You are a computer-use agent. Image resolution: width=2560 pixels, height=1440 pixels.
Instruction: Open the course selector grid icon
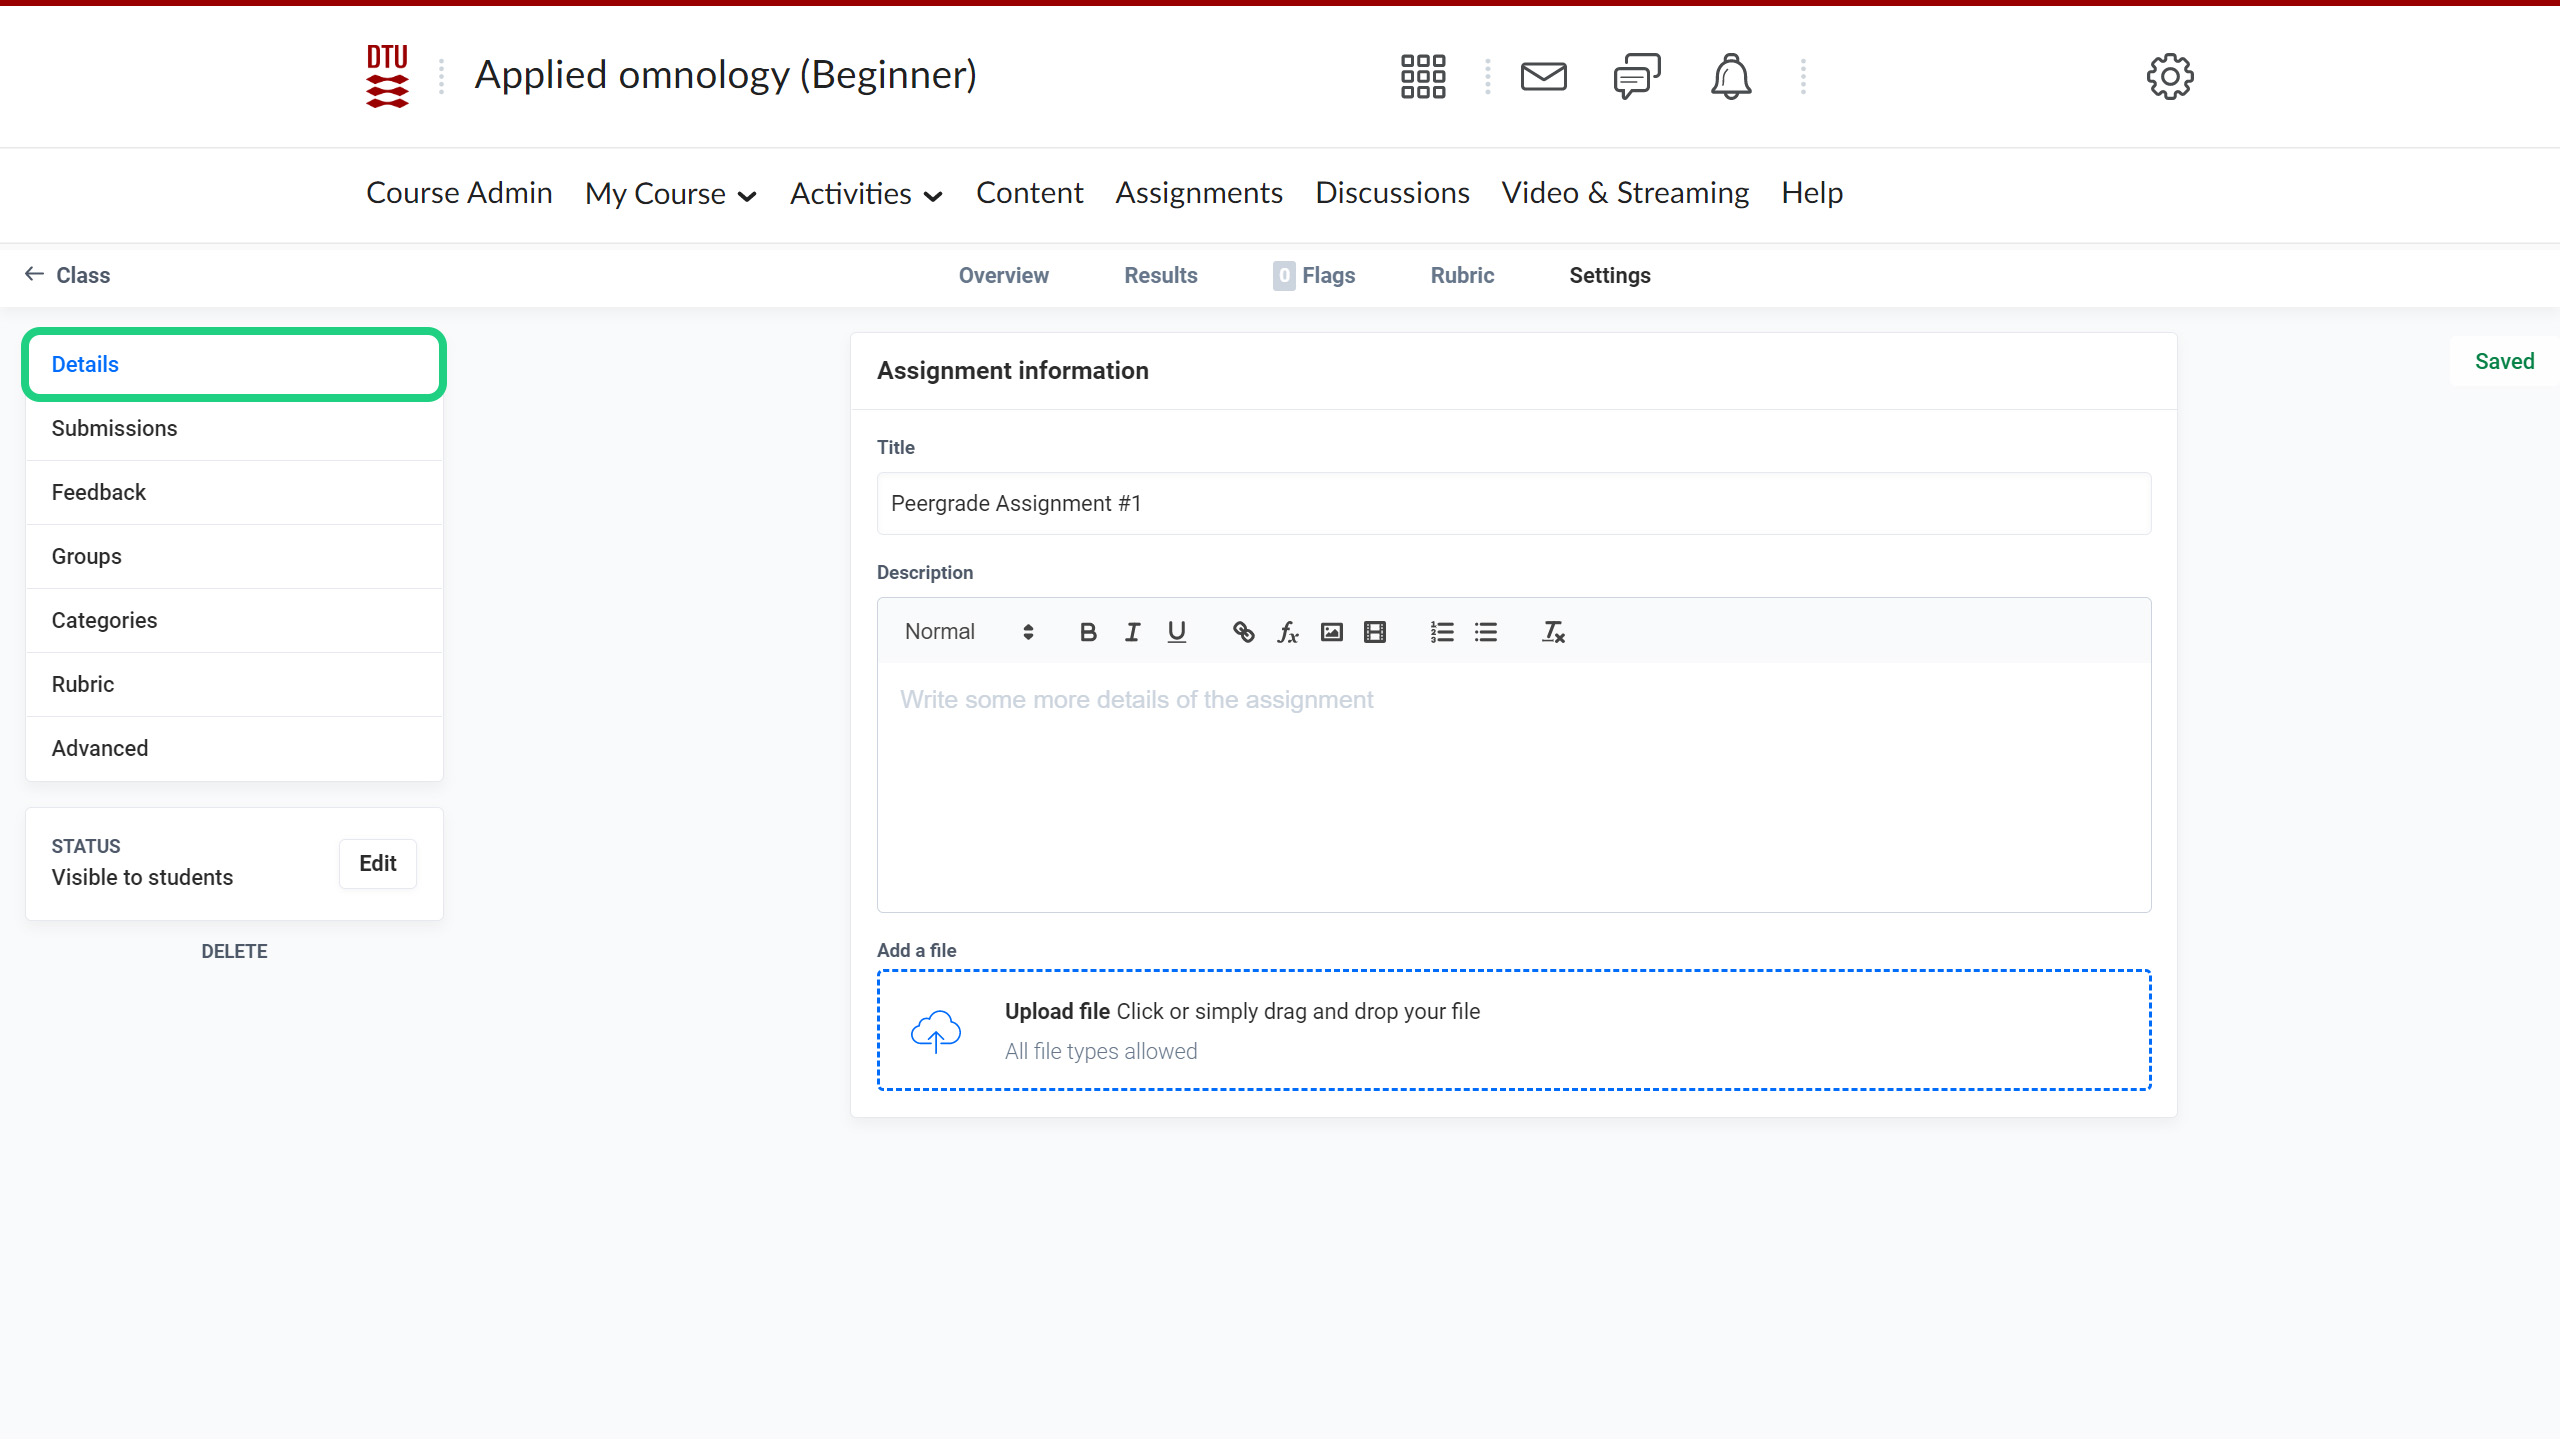coord(1422,76)
